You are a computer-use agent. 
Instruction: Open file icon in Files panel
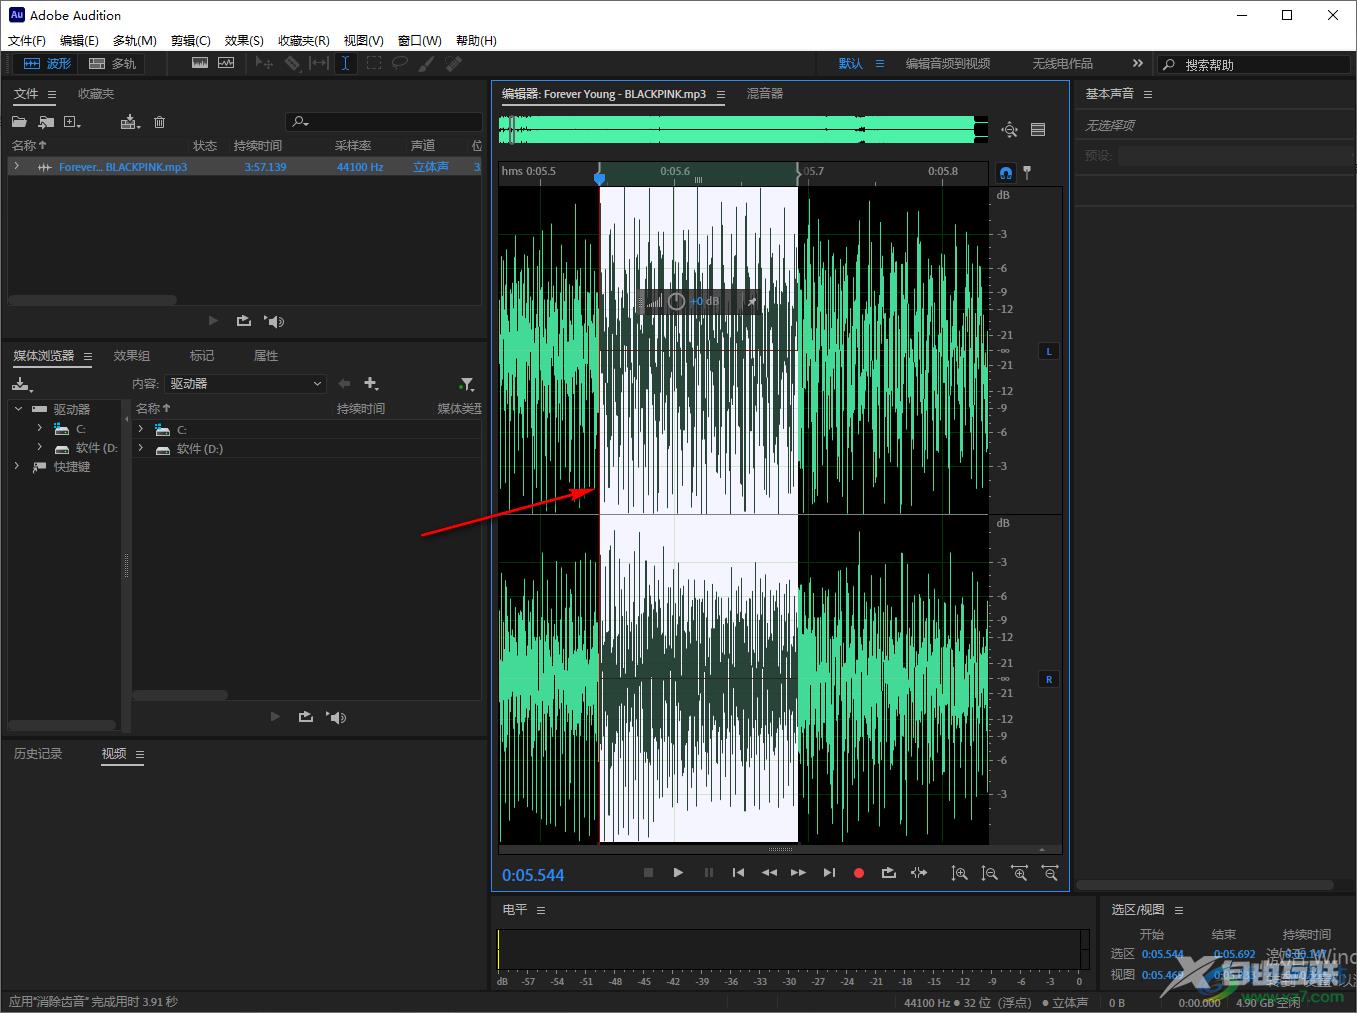(x=19, y=122)
